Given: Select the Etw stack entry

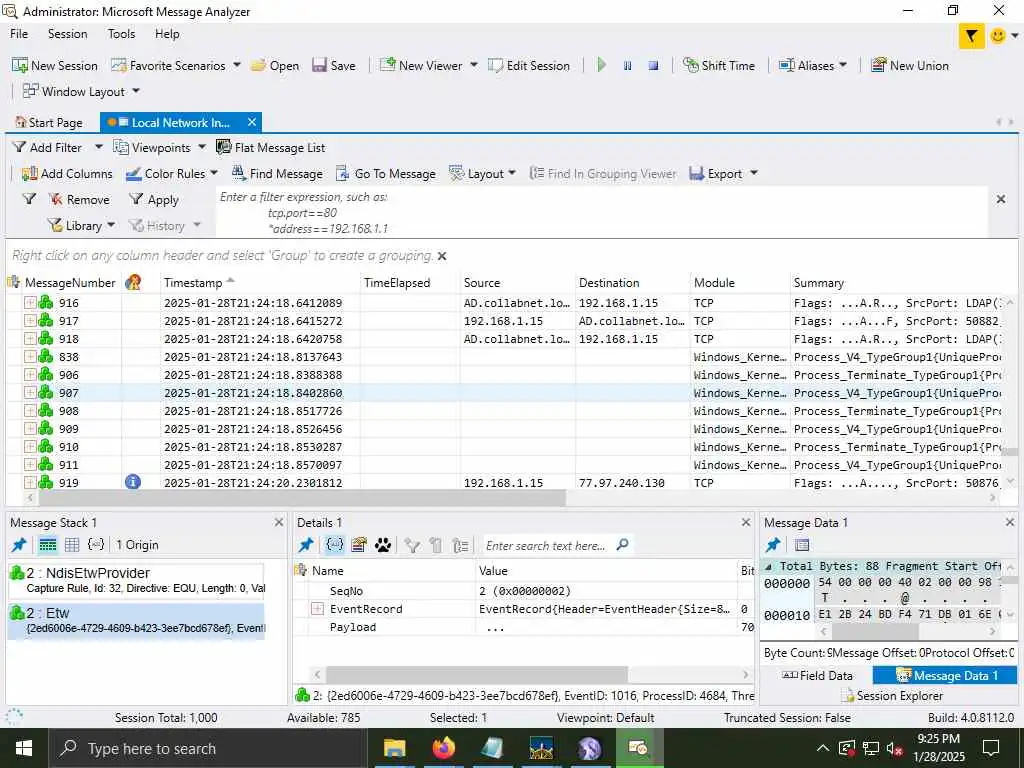Looking at the screenshot, I should (x=136, y=620).
